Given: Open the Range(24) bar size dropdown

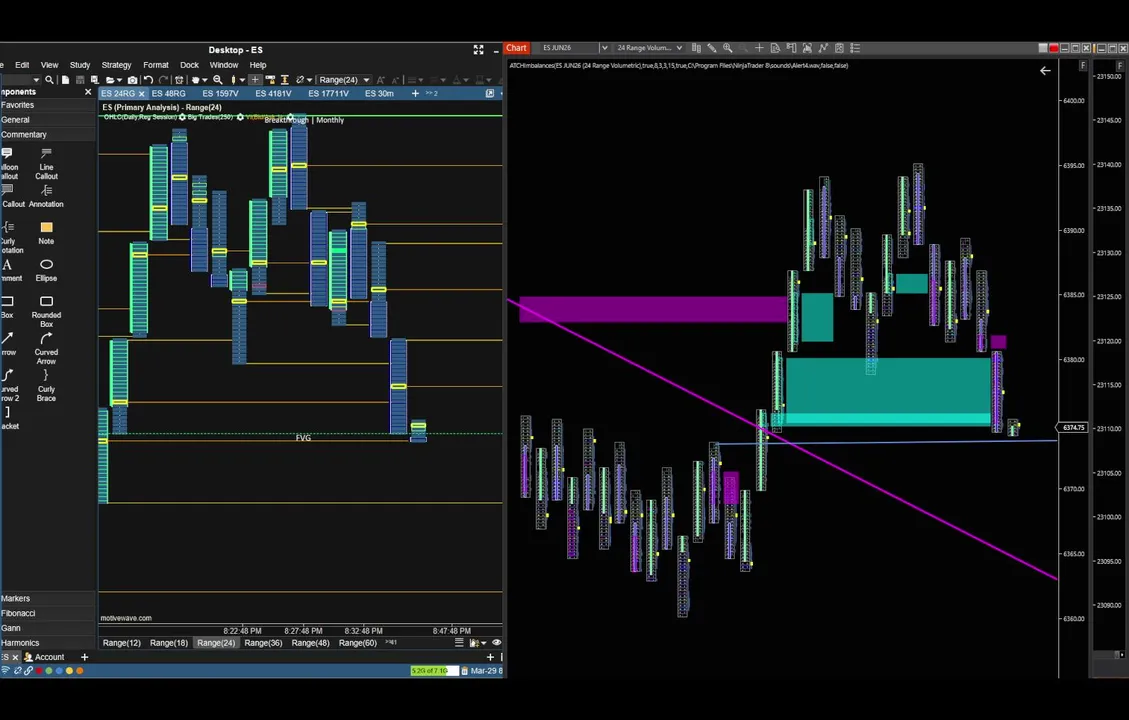Looking at the screenshot, I should [x=344, y=80].
